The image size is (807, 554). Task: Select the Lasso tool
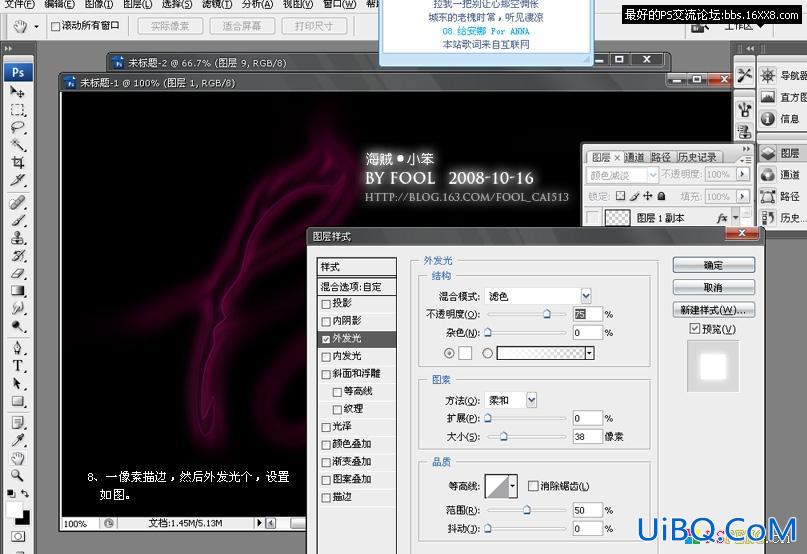click(17, 127)
